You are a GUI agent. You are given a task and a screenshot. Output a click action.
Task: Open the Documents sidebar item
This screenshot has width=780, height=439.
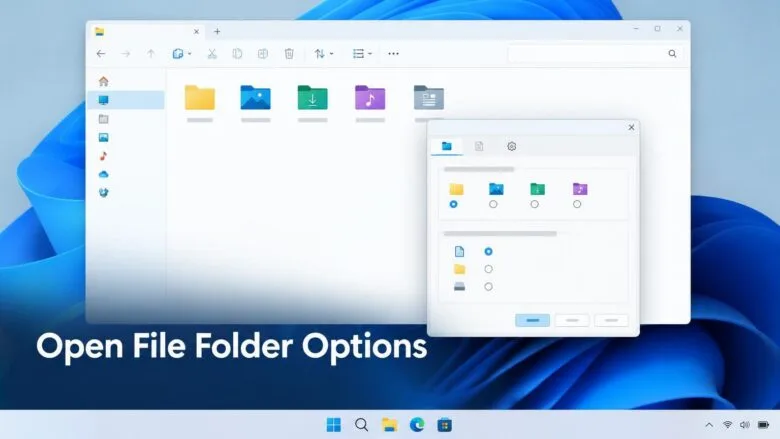(x=103, y=119)
